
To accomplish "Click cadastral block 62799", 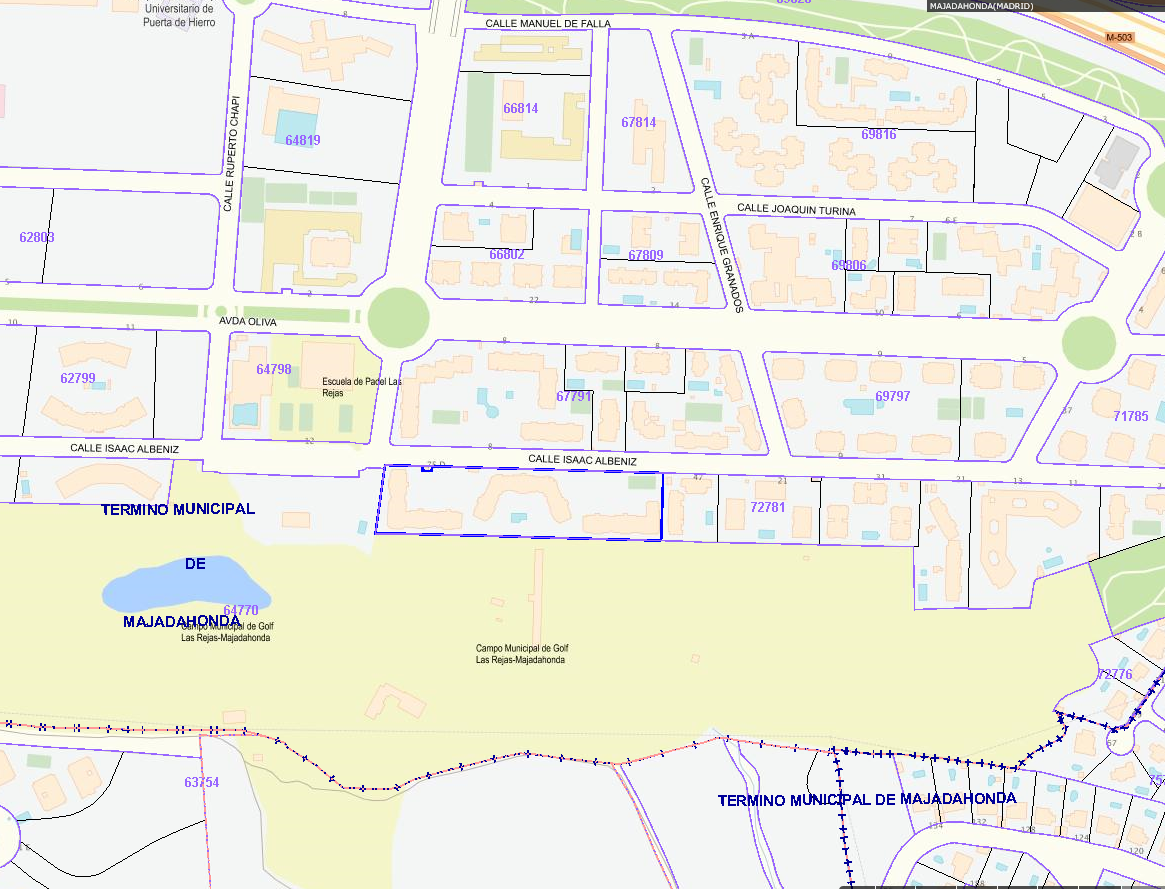I will point(77,378).
